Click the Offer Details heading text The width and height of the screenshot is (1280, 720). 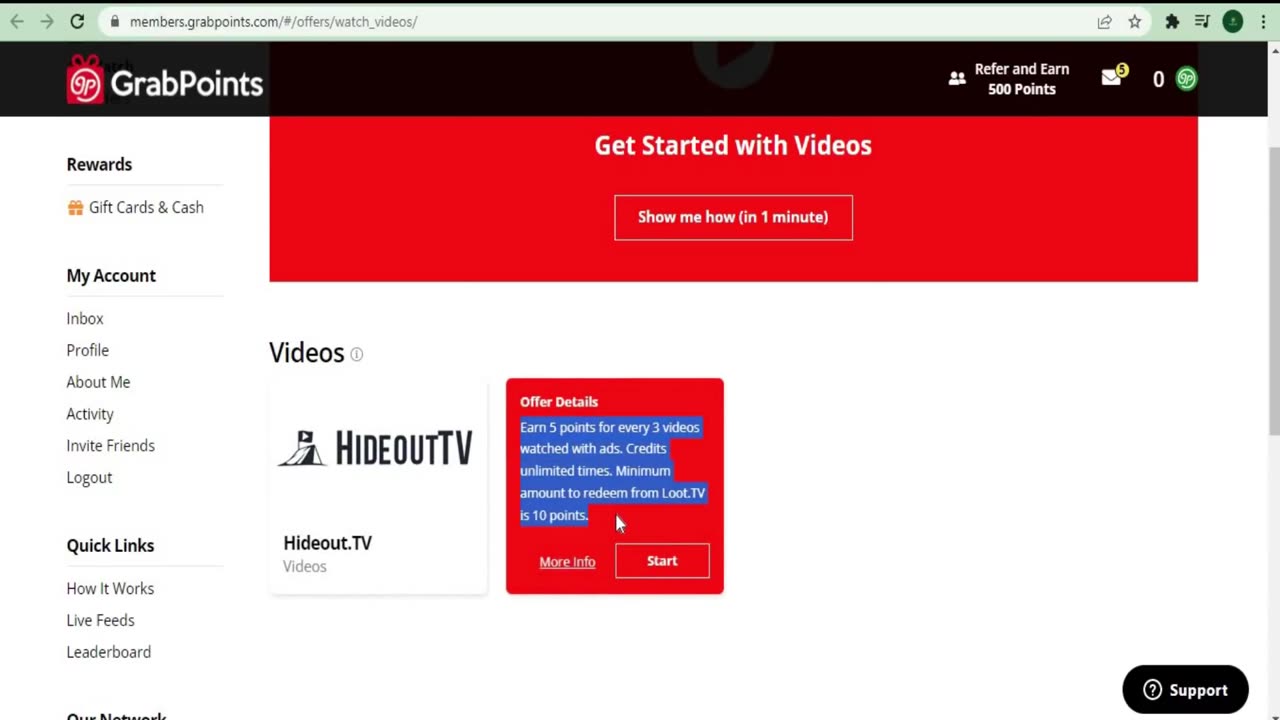coord(559,402)
